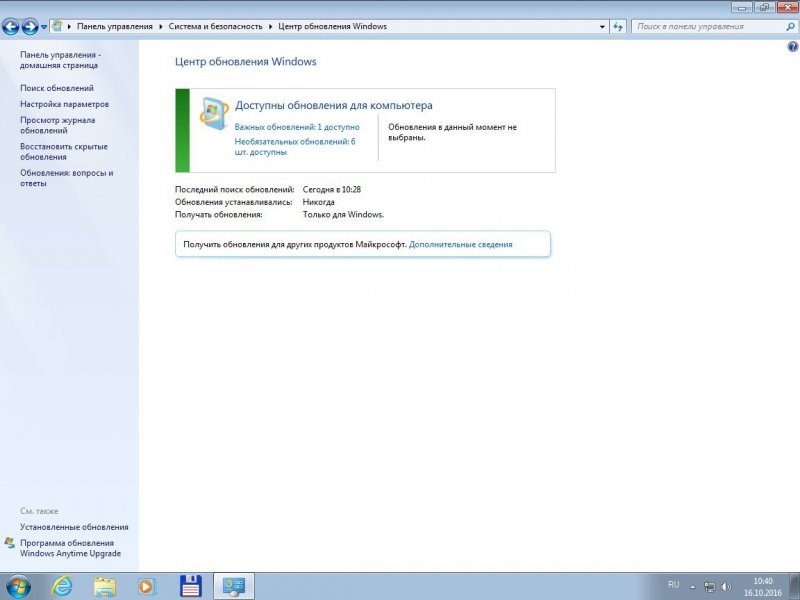Screen dimensions: 800x600
Task: Expand the arrow before 'Панель управления' breadcrumb
Action: coord(69,27)
